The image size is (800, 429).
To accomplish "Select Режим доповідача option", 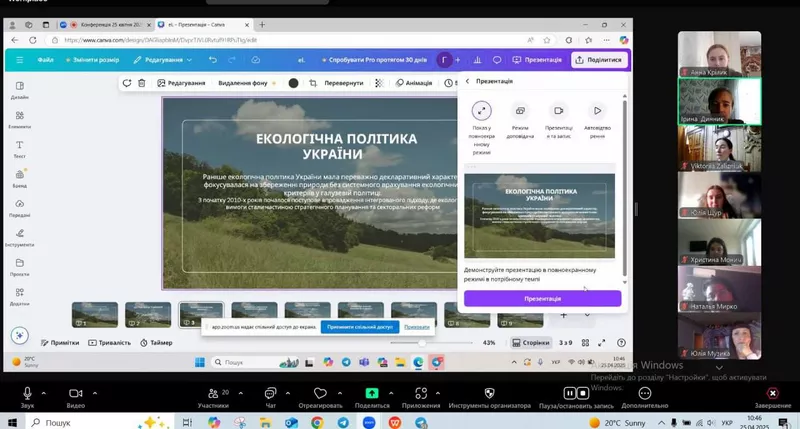I will (x=520, y=120).
